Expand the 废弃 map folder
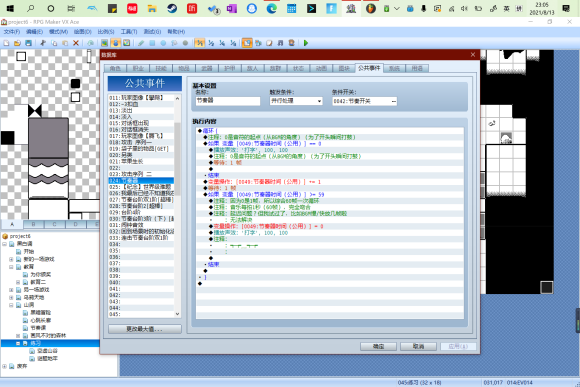The image size is (580, 387). pyautogui.click(x=4, y=366)
